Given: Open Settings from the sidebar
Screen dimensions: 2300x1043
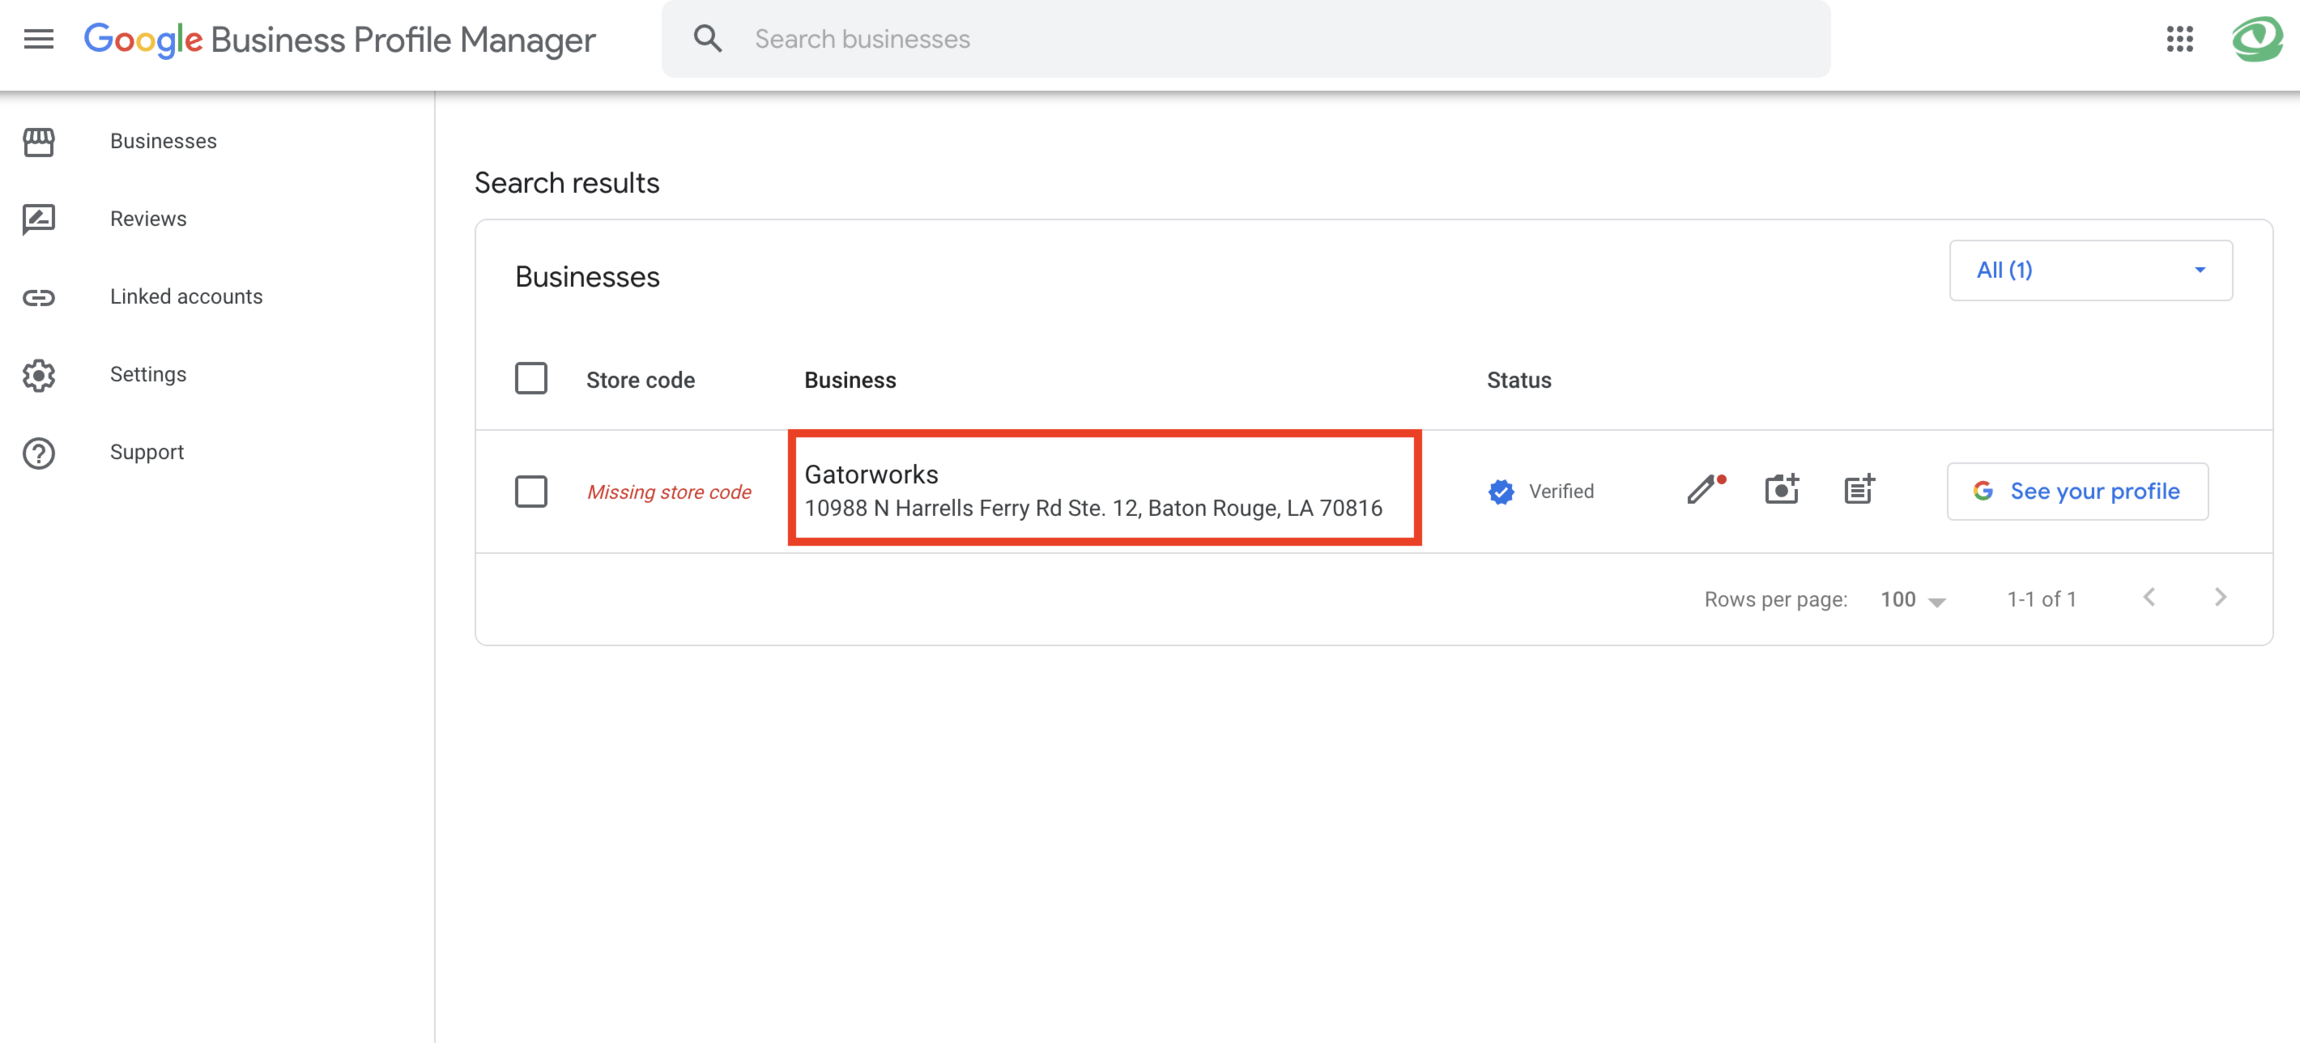Looking at the screenshot, I should (148, 374).
